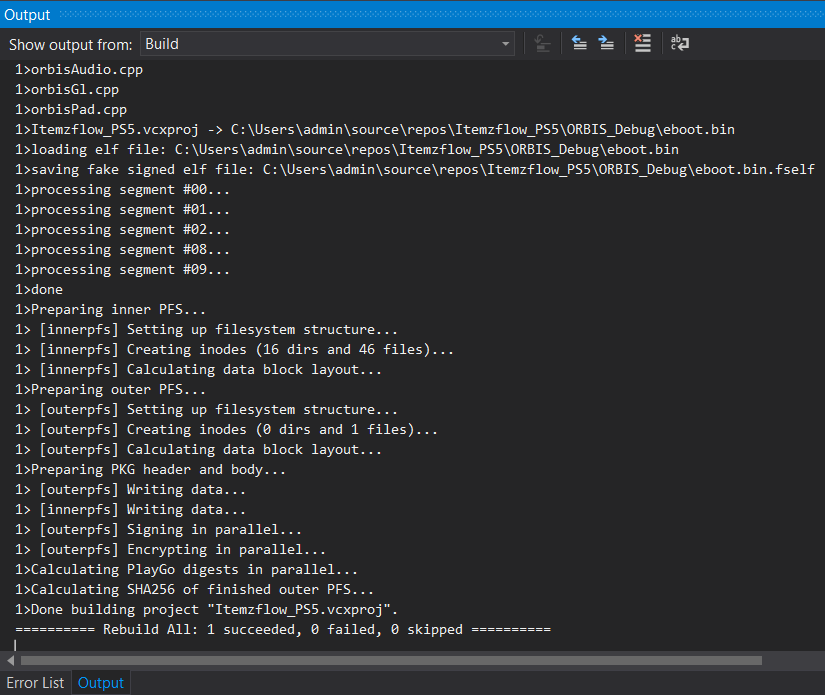Click the '0 dirs and 1 files' line
The image size is (825, 695).
pos(226,429)
